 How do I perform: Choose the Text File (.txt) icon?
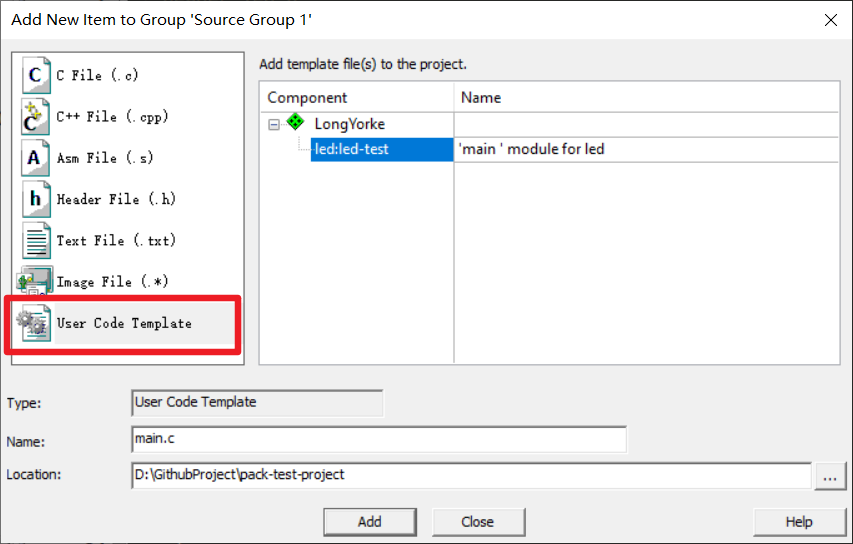pos(36,241)
